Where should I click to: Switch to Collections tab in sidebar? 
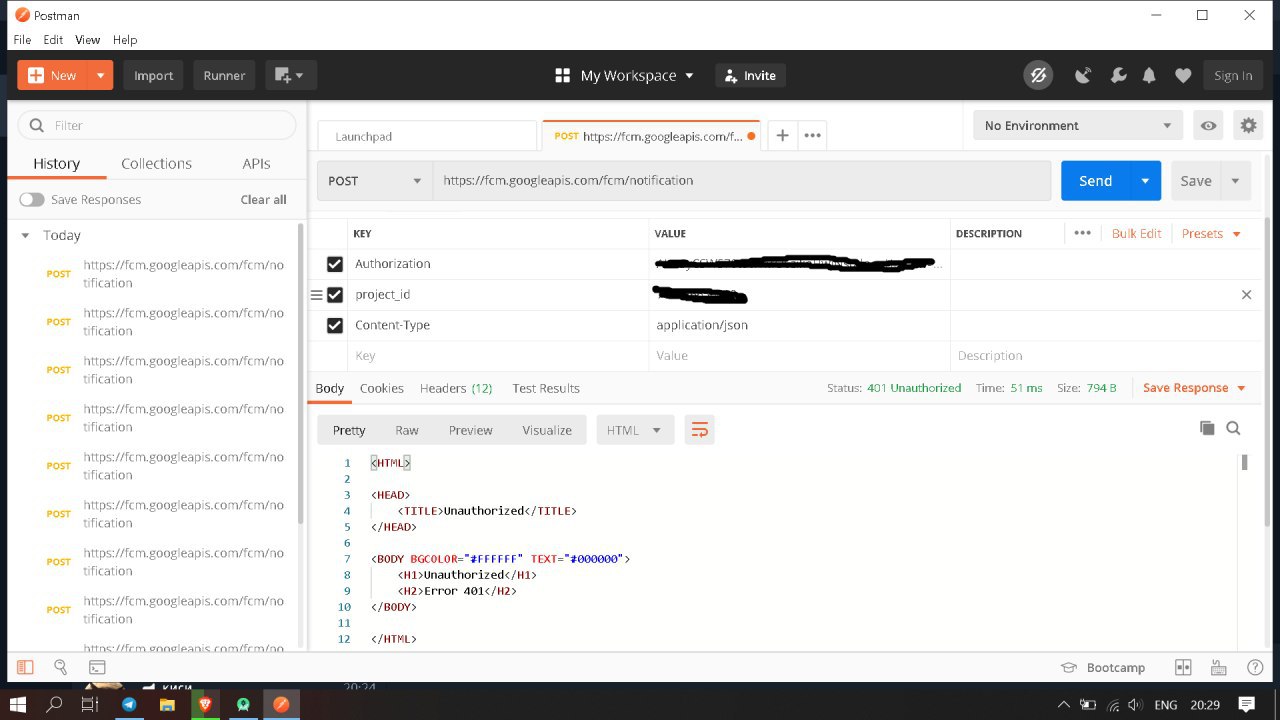point(156,163)
